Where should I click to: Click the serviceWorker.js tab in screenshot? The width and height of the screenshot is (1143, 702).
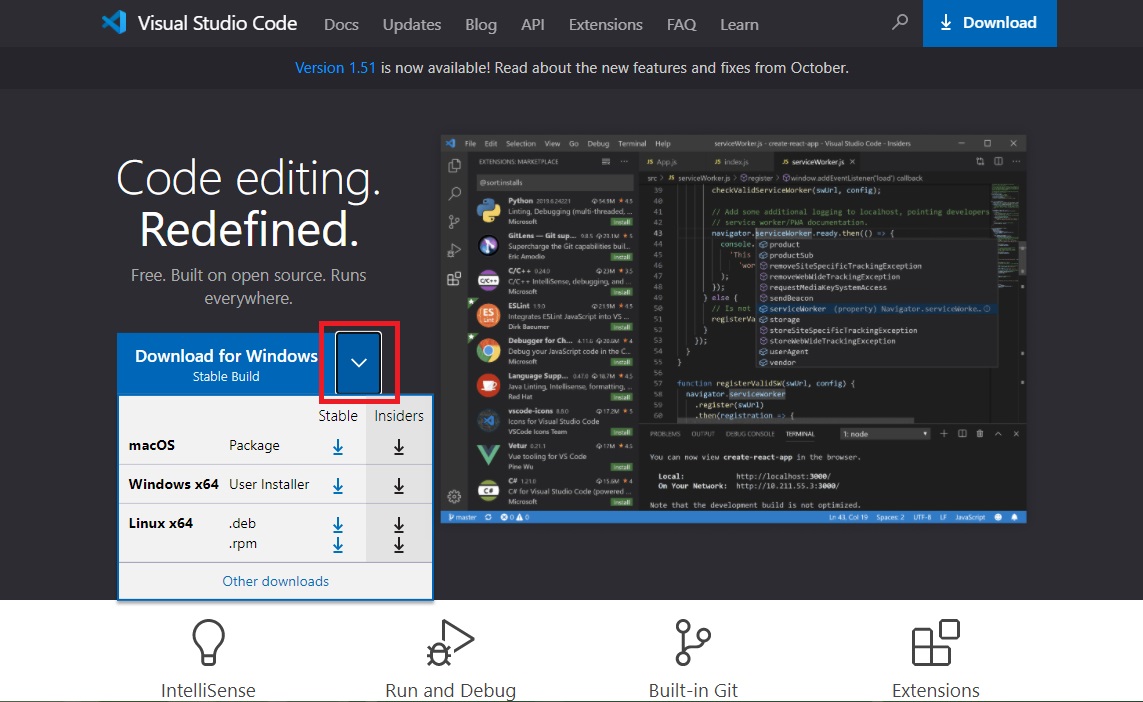point(817,162)
